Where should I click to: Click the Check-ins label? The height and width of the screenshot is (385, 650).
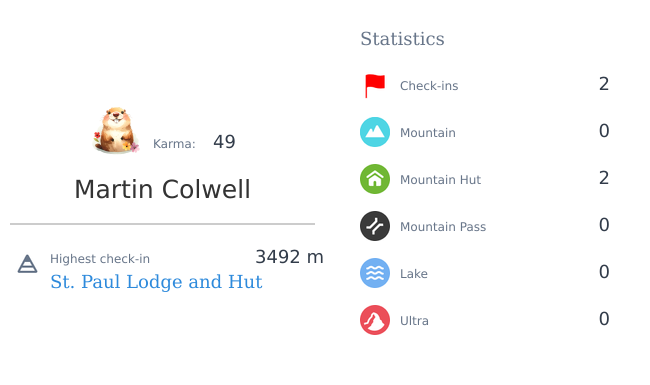tap(429, 86)
